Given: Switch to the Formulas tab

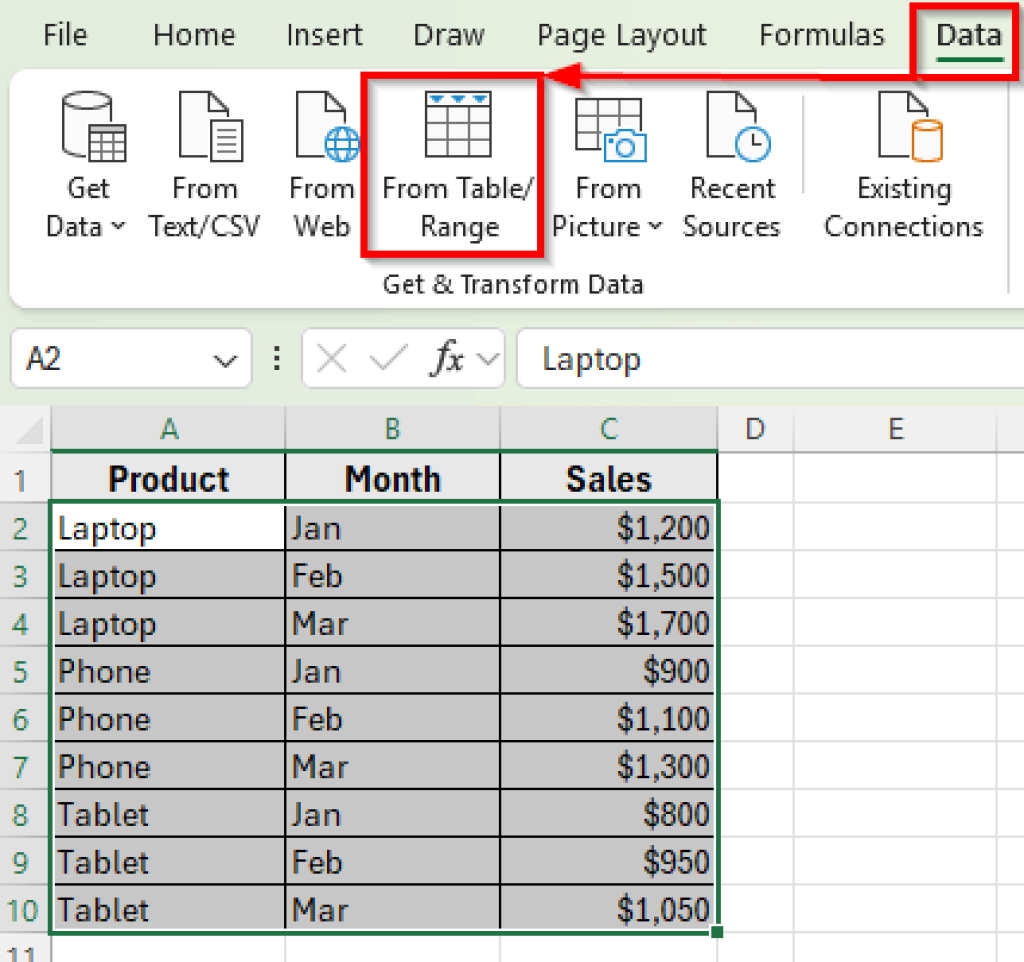Looking at the screenshot, I should (821, 35).
